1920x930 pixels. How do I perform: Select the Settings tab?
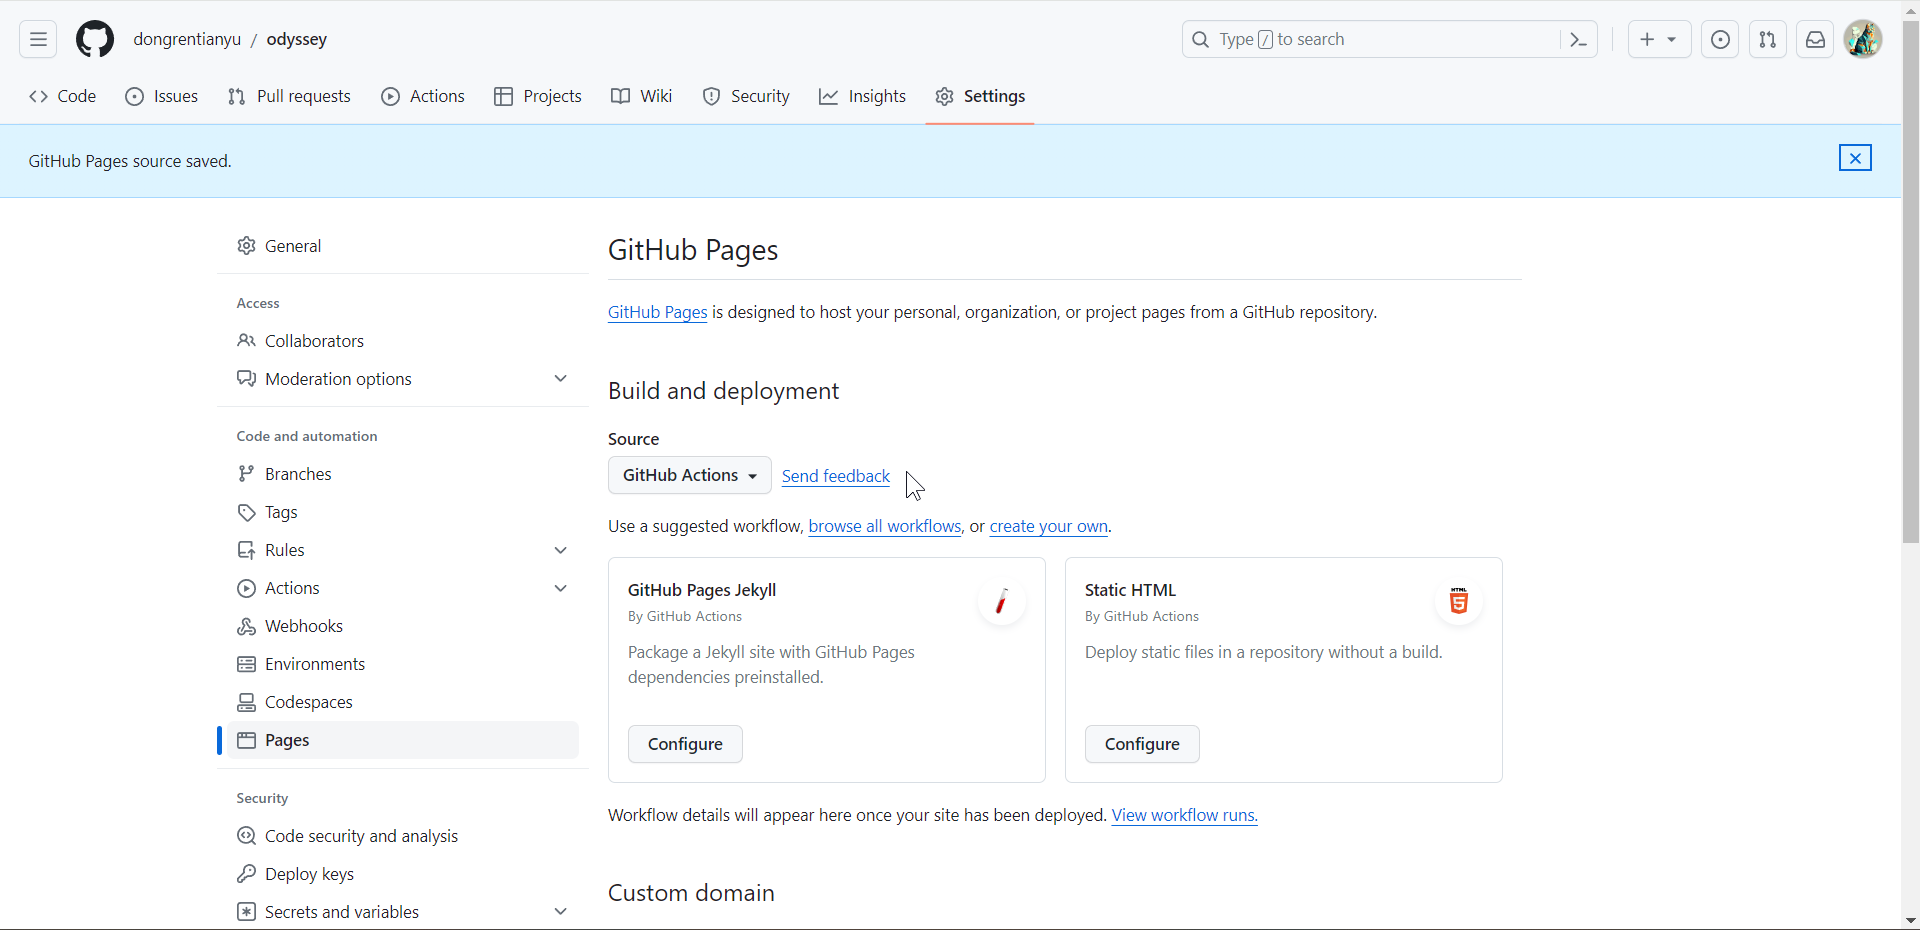(x=980, y=96)
